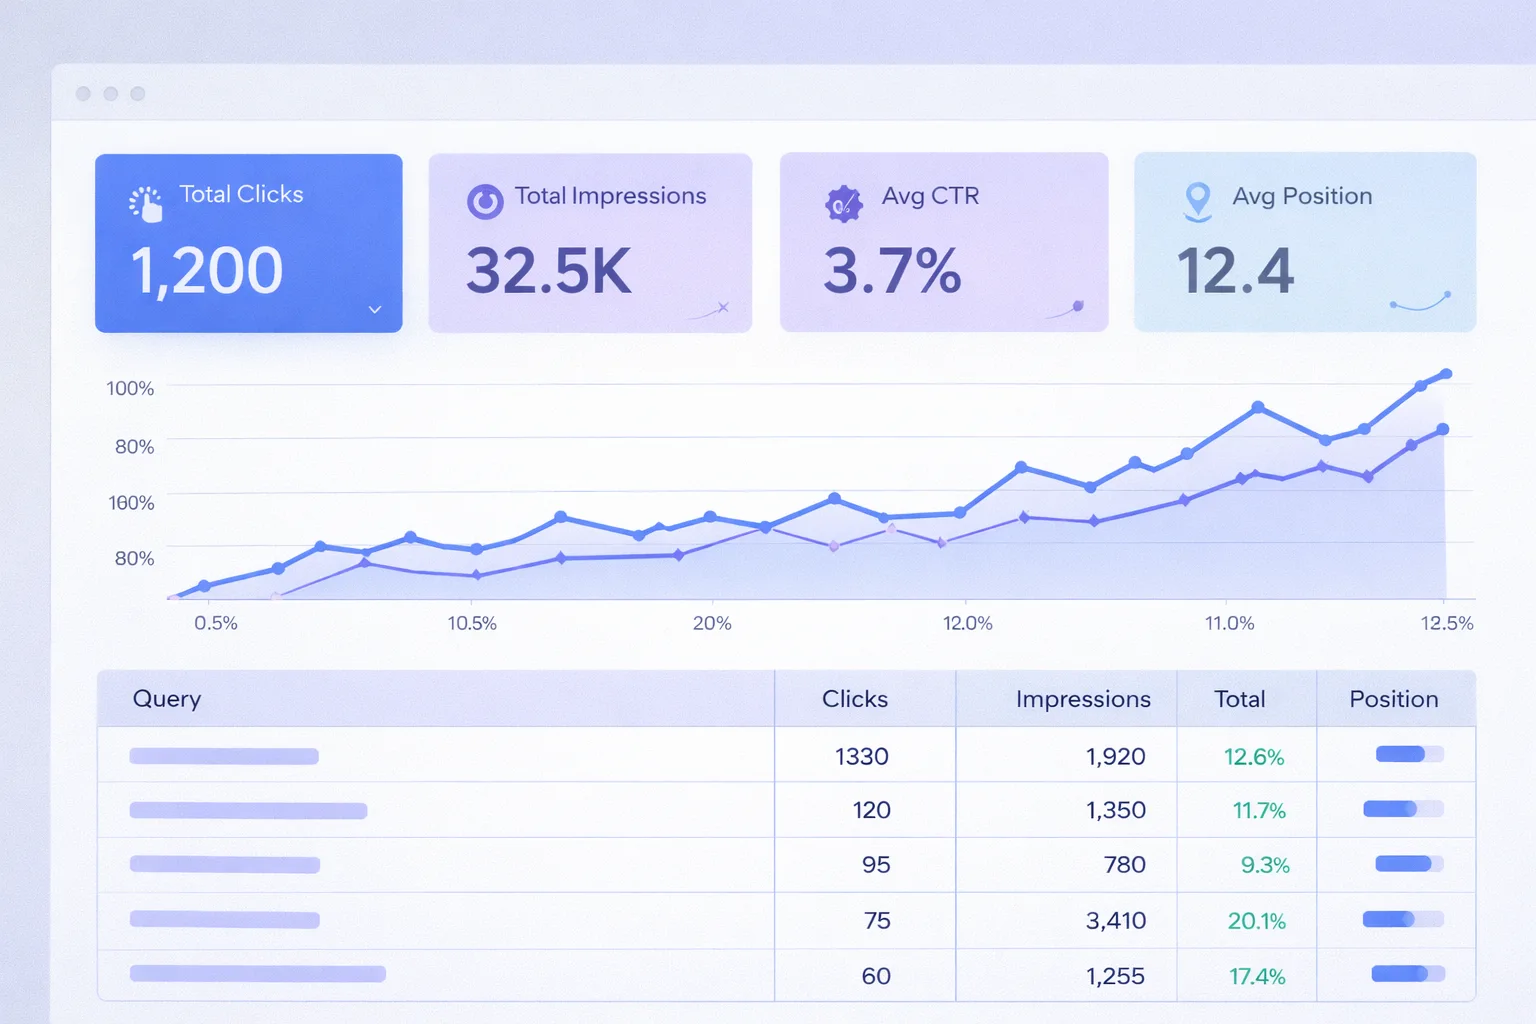Select the curve icon in Avg Position card

coord(1419,302)
